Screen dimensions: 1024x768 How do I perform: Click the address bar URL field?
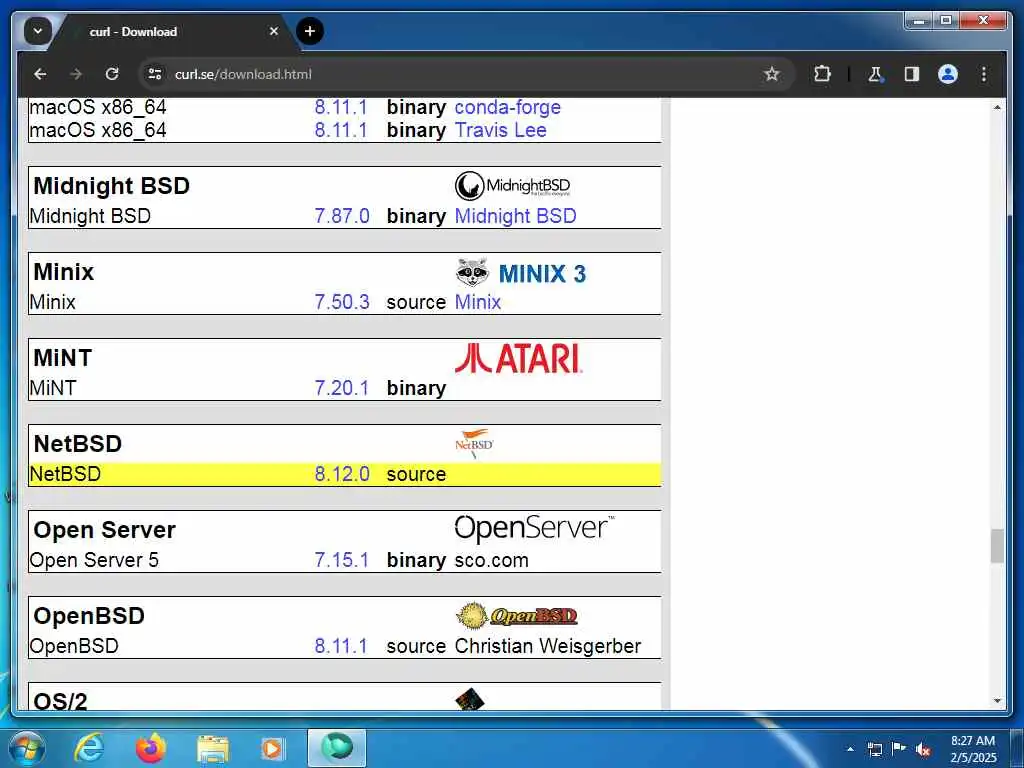click(457, 74)
